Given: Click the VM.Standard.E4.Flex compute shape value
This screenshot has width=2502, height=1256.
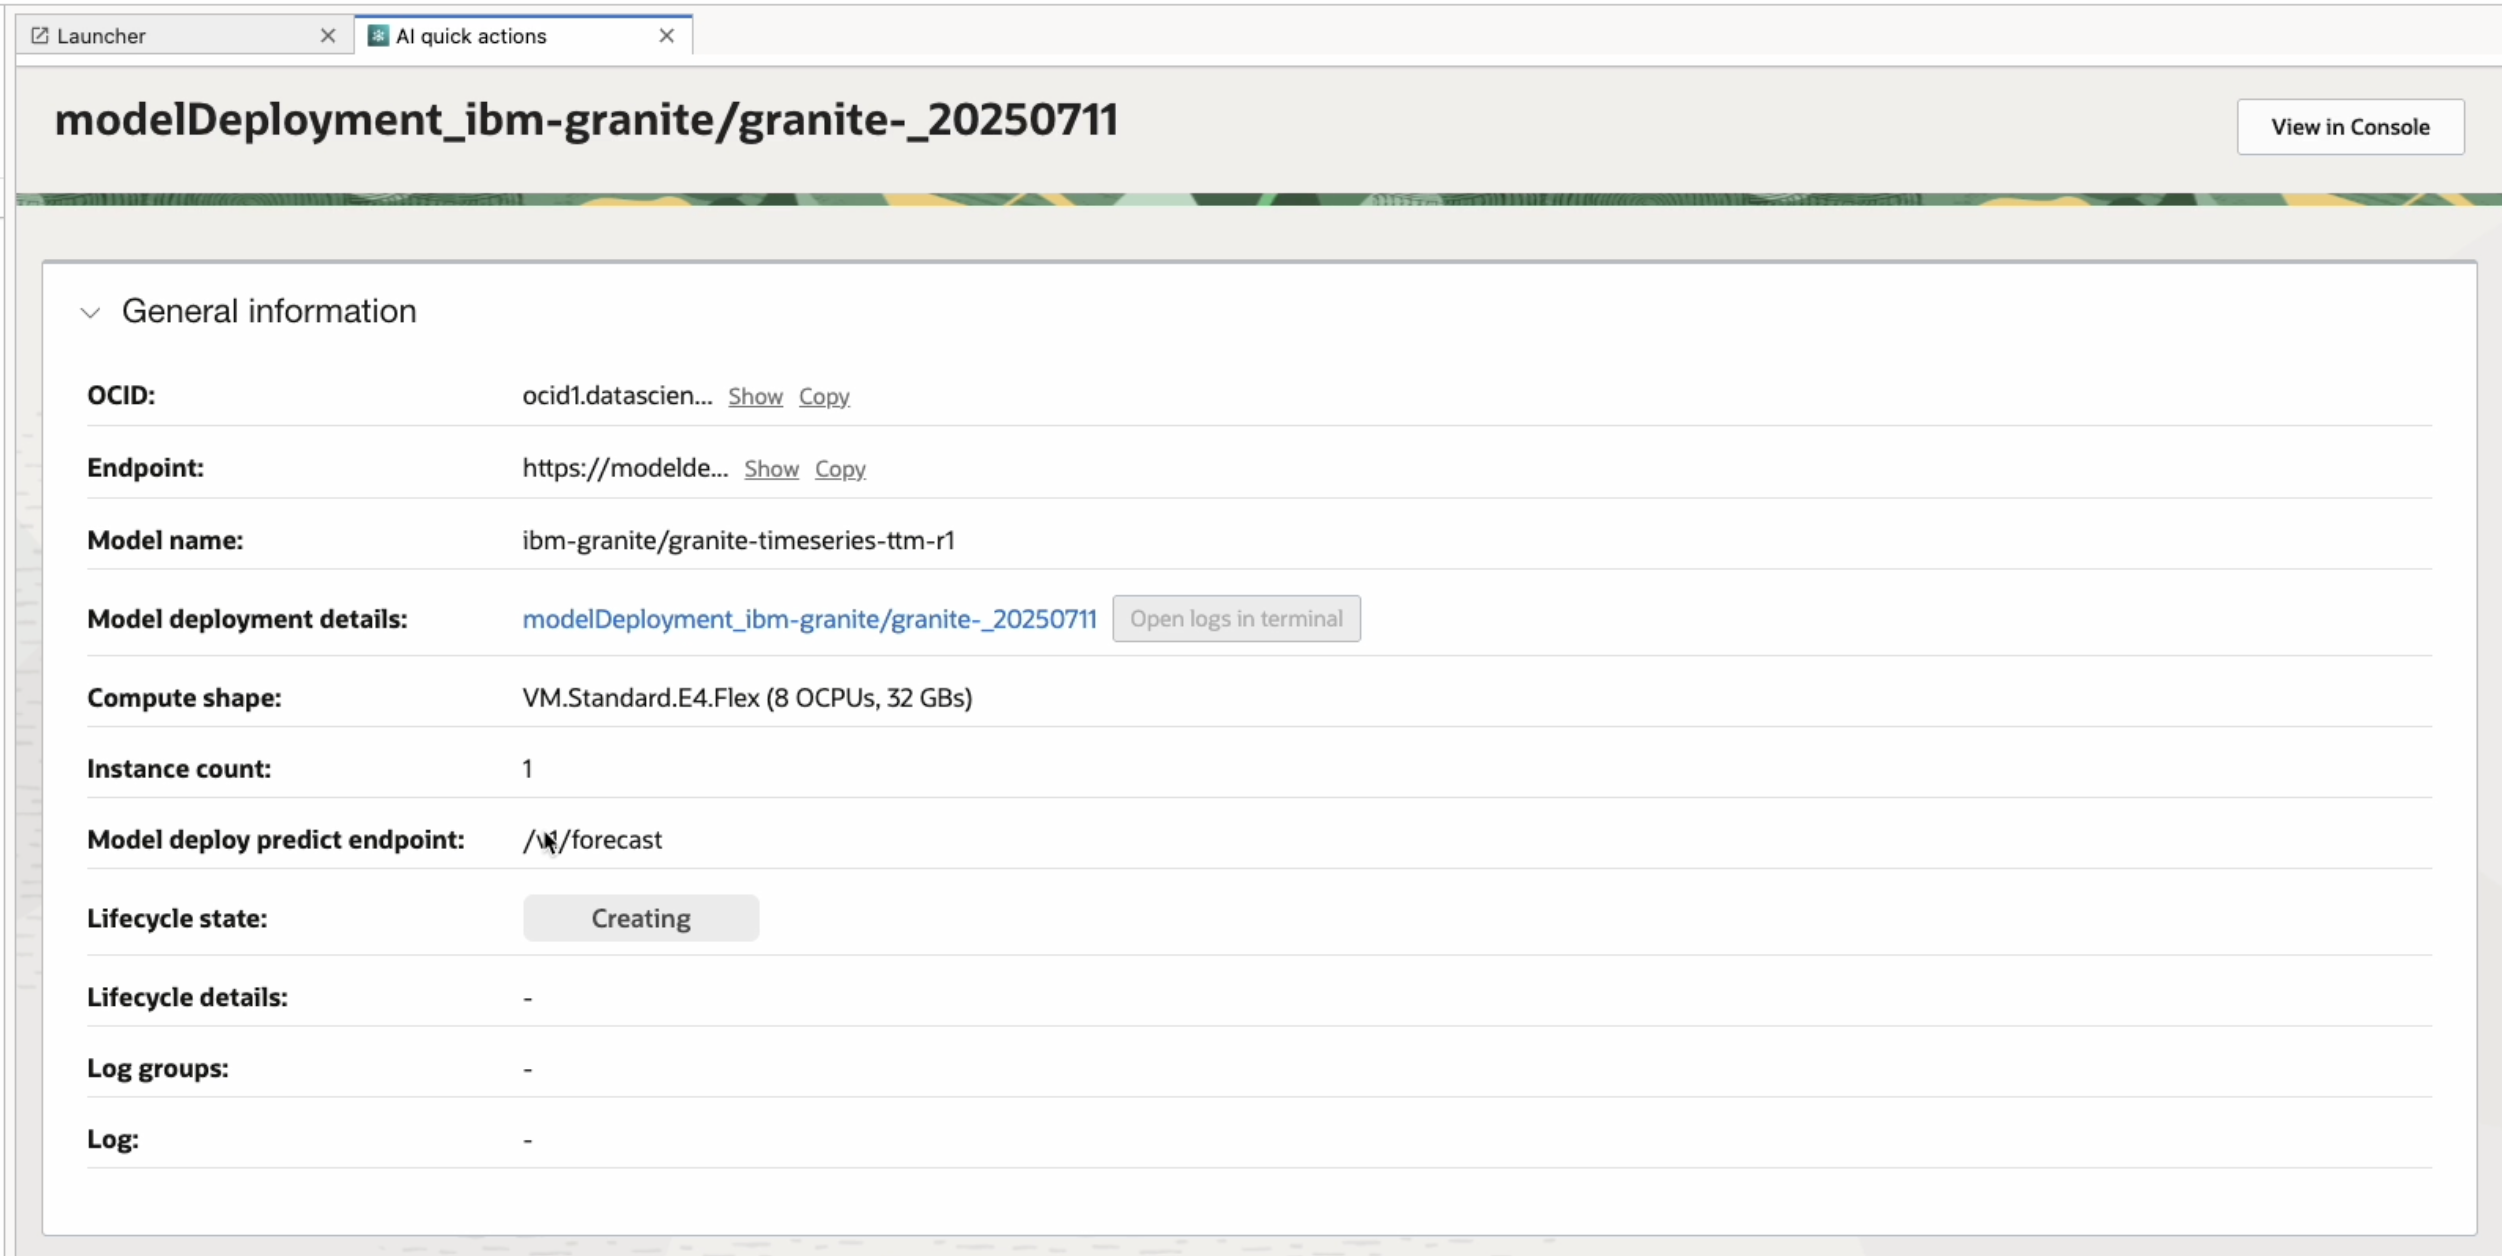Looking at the screenshot, I should coord(746,698).
